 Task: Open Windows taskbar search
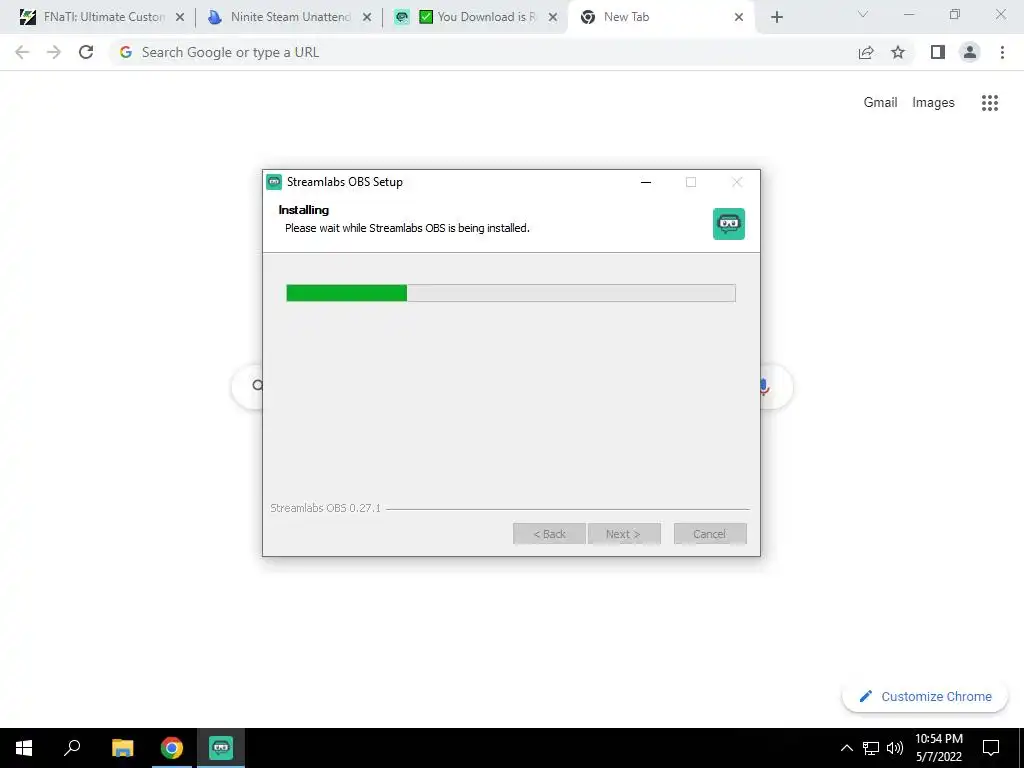click(x=72, y=748)
